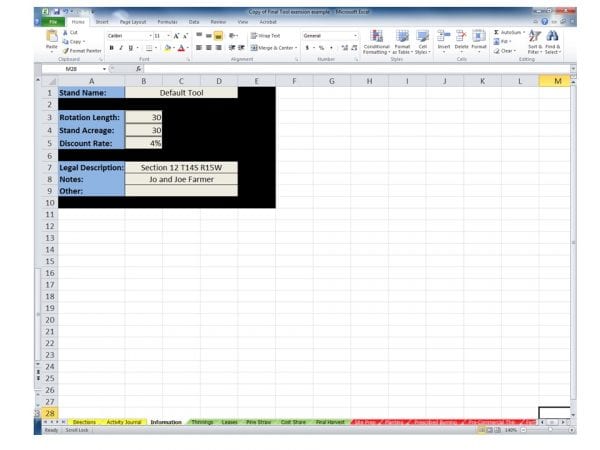Image resolution: width=600 pixels, height=450 pixels.
Task: Click the Merge & Center button
Action: pyautogui.click(x=273, y=47)
